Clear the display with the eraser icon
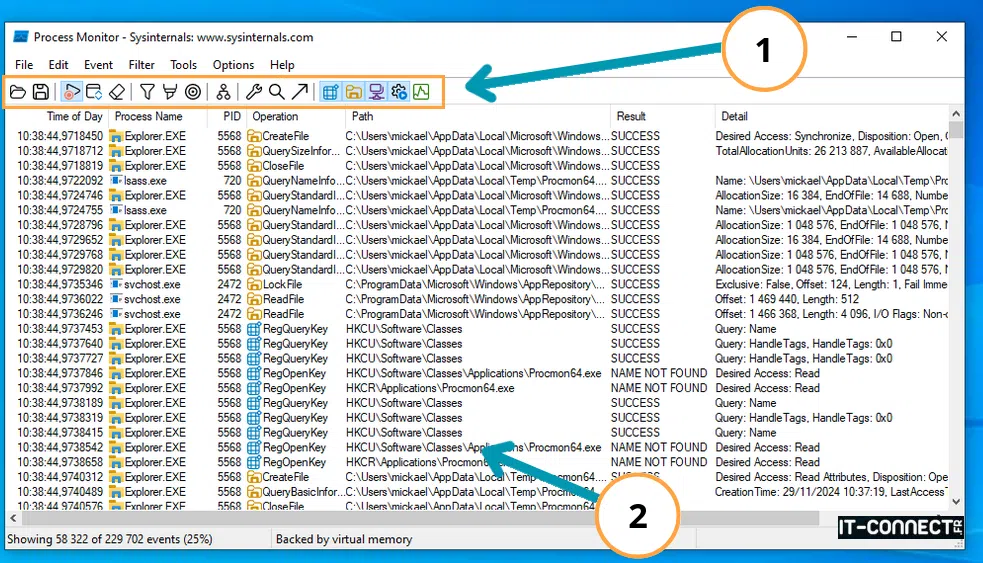The width and height of the screenshot is (983, 563). [117, 92]
